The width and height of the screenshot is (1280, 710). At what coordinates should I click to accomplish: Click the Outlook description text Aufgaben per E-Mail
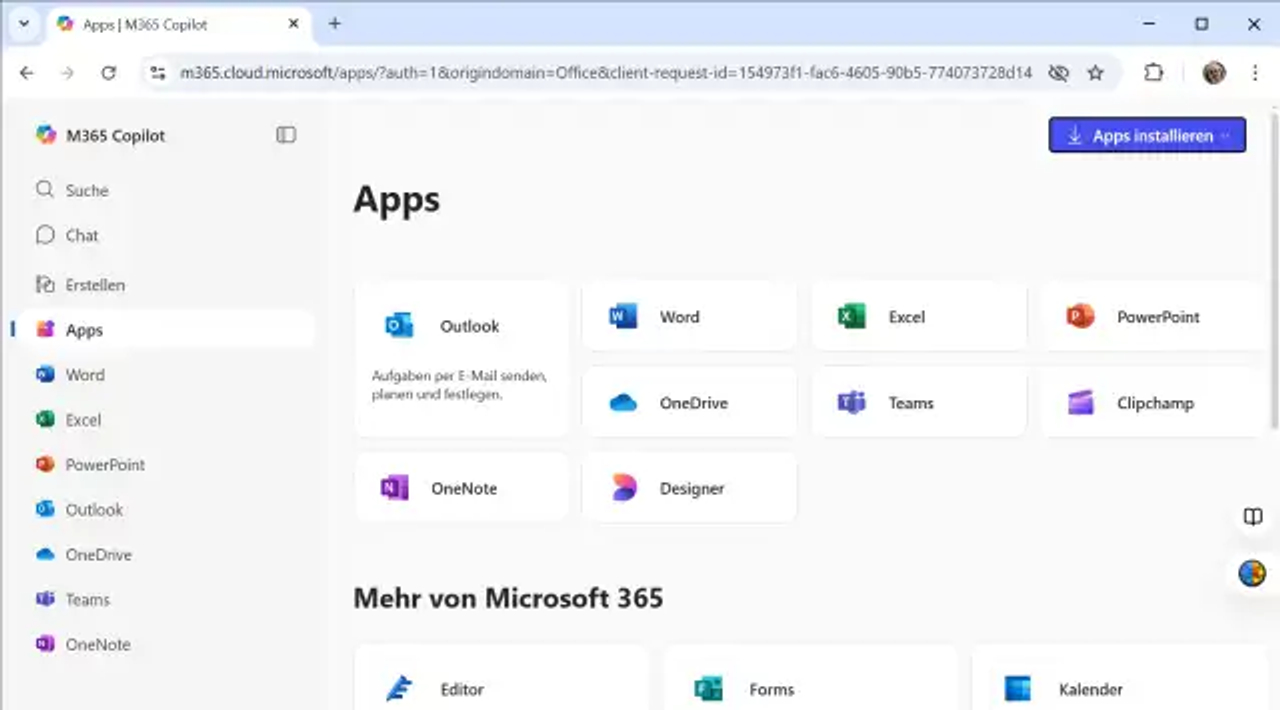click(x=459, y=385)
